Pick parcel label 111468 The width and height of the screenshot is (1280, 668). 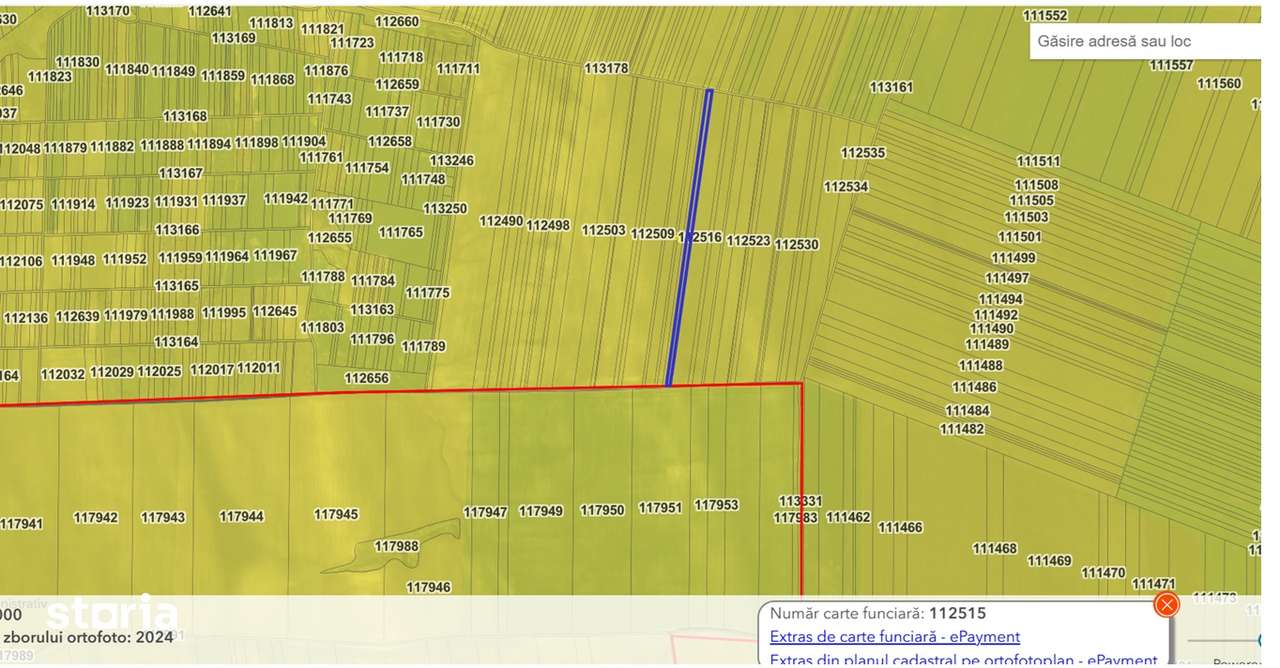point(995,548)
